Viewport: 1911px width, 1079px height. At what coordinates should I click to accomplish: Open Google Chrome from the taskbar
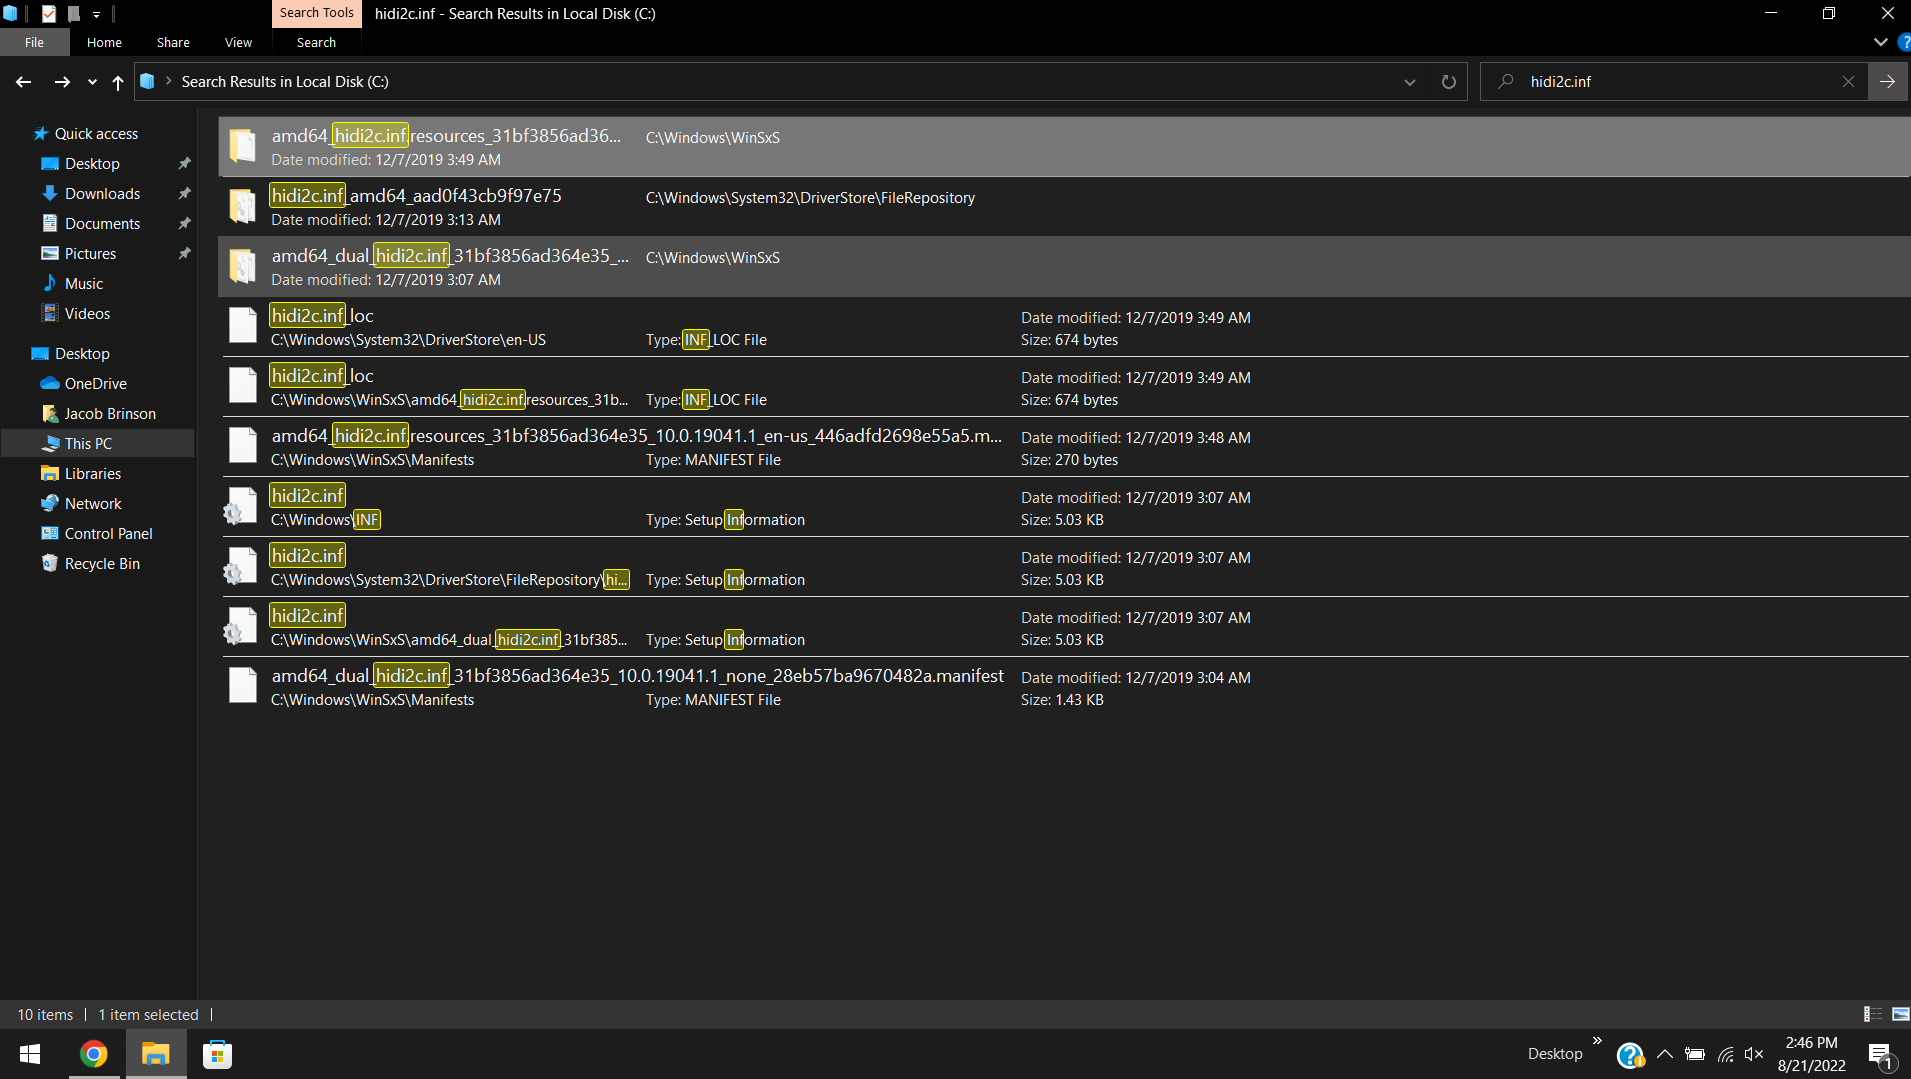click(x=94, y=1054)
